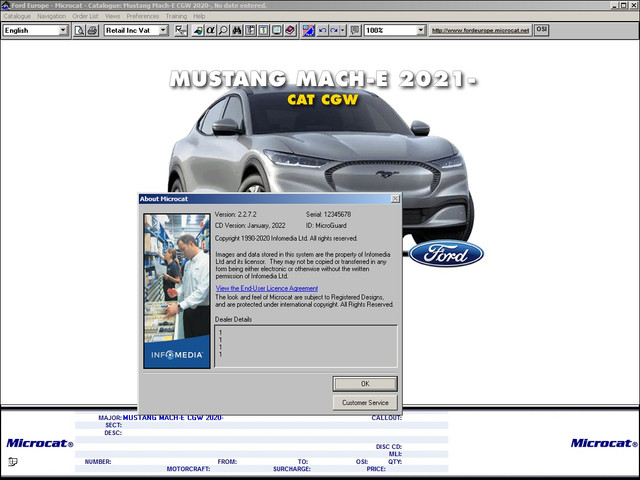Click the small note icon under Microcat logo

13,462
